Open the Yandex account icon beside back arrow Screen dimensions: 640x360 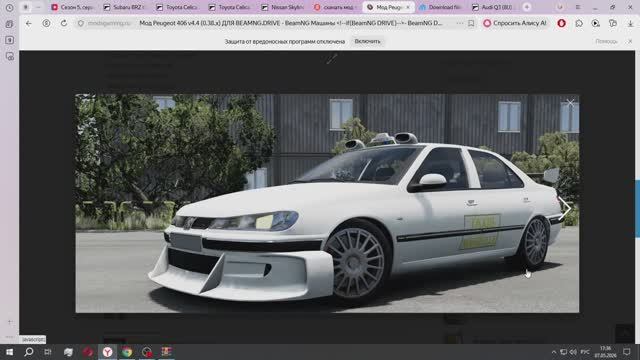[x=47, y=24]
